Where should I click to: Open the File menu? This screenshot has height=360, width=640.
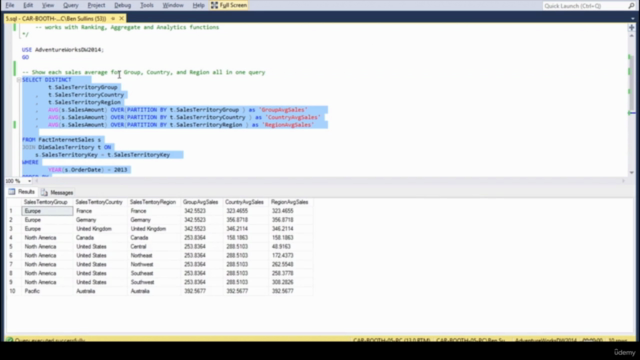(x=10, y=5)
